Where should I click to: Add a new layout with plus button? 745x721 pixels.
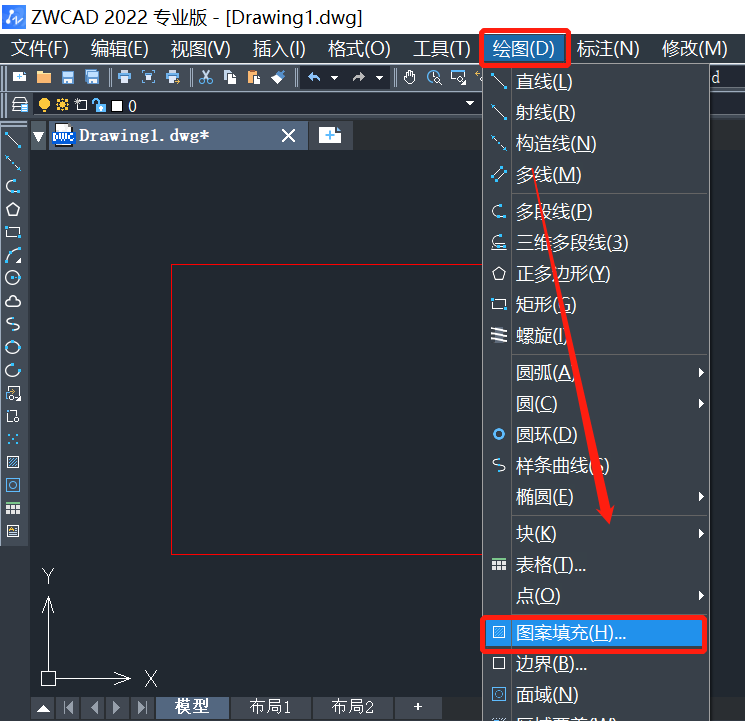[x=418, y=707]
